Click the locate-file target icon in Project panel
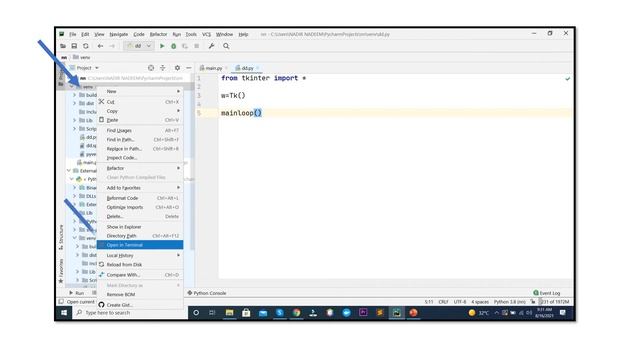 151,68
